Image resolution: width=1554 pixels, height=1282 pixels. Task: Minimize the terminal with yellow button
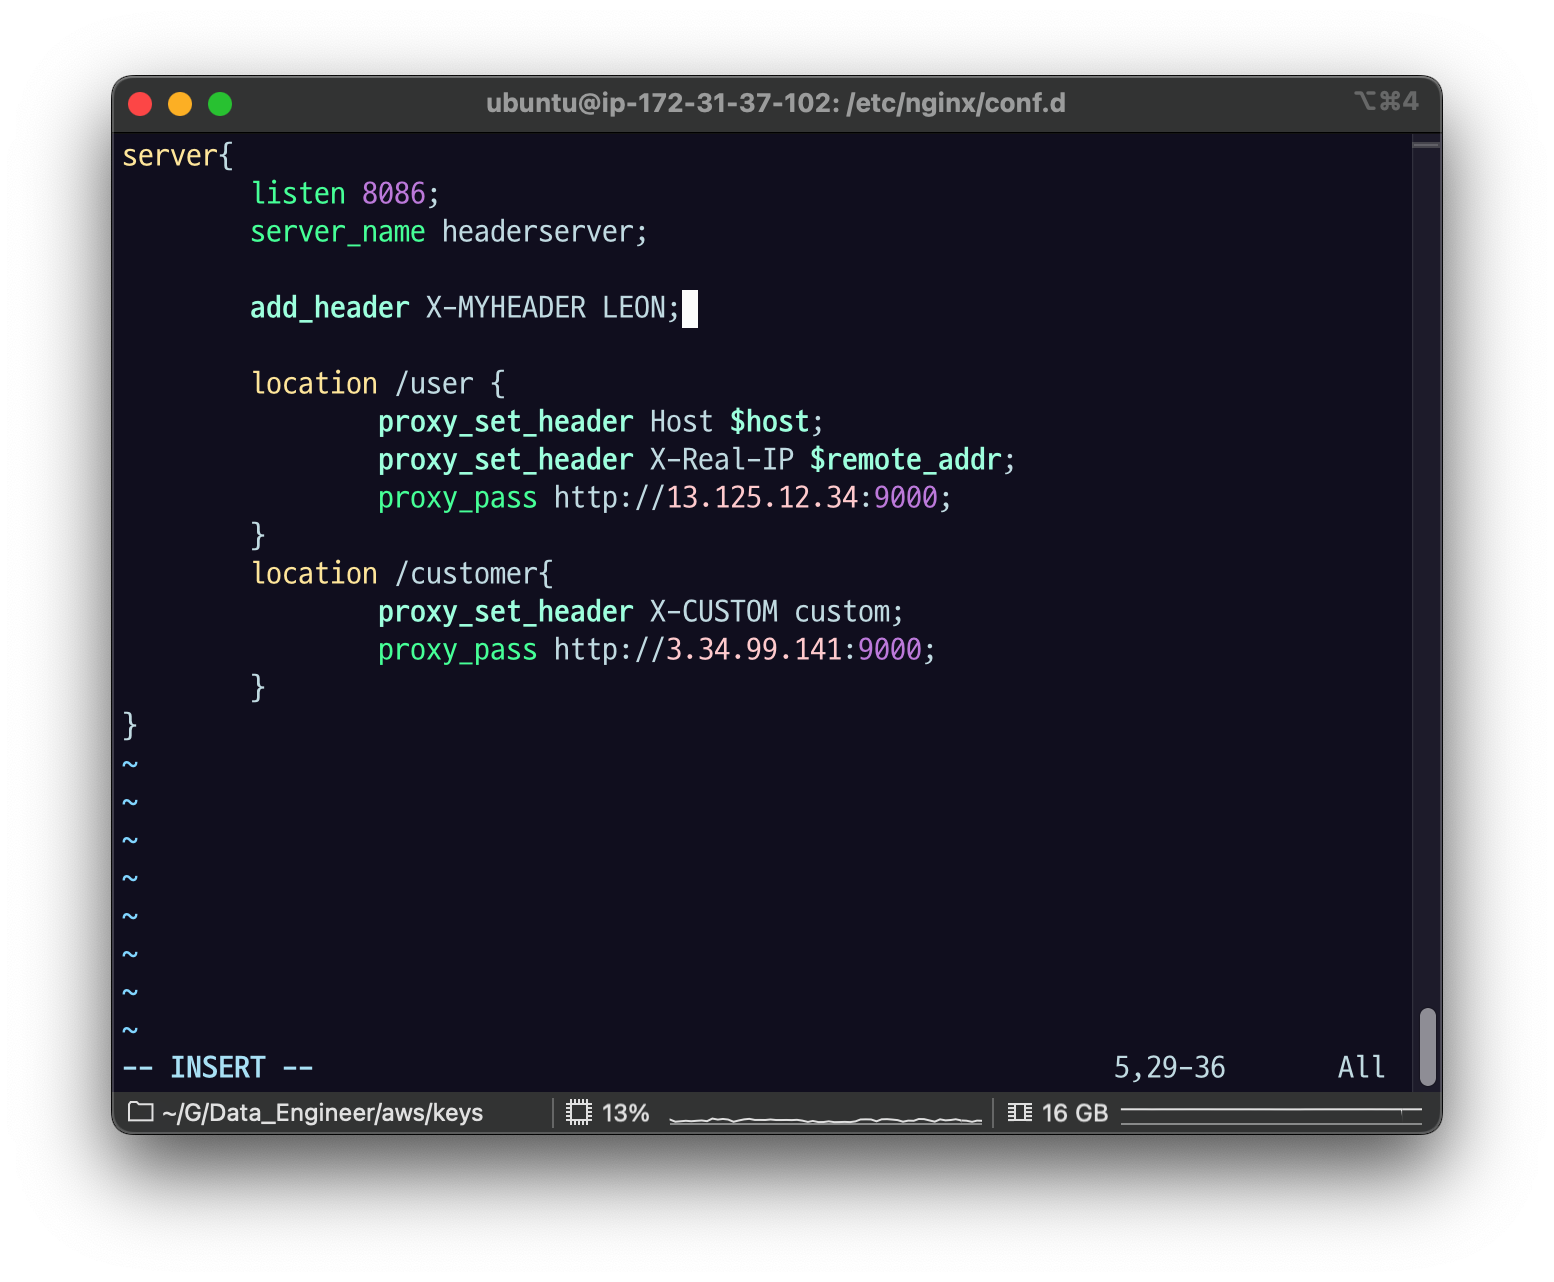click(180, 104)
